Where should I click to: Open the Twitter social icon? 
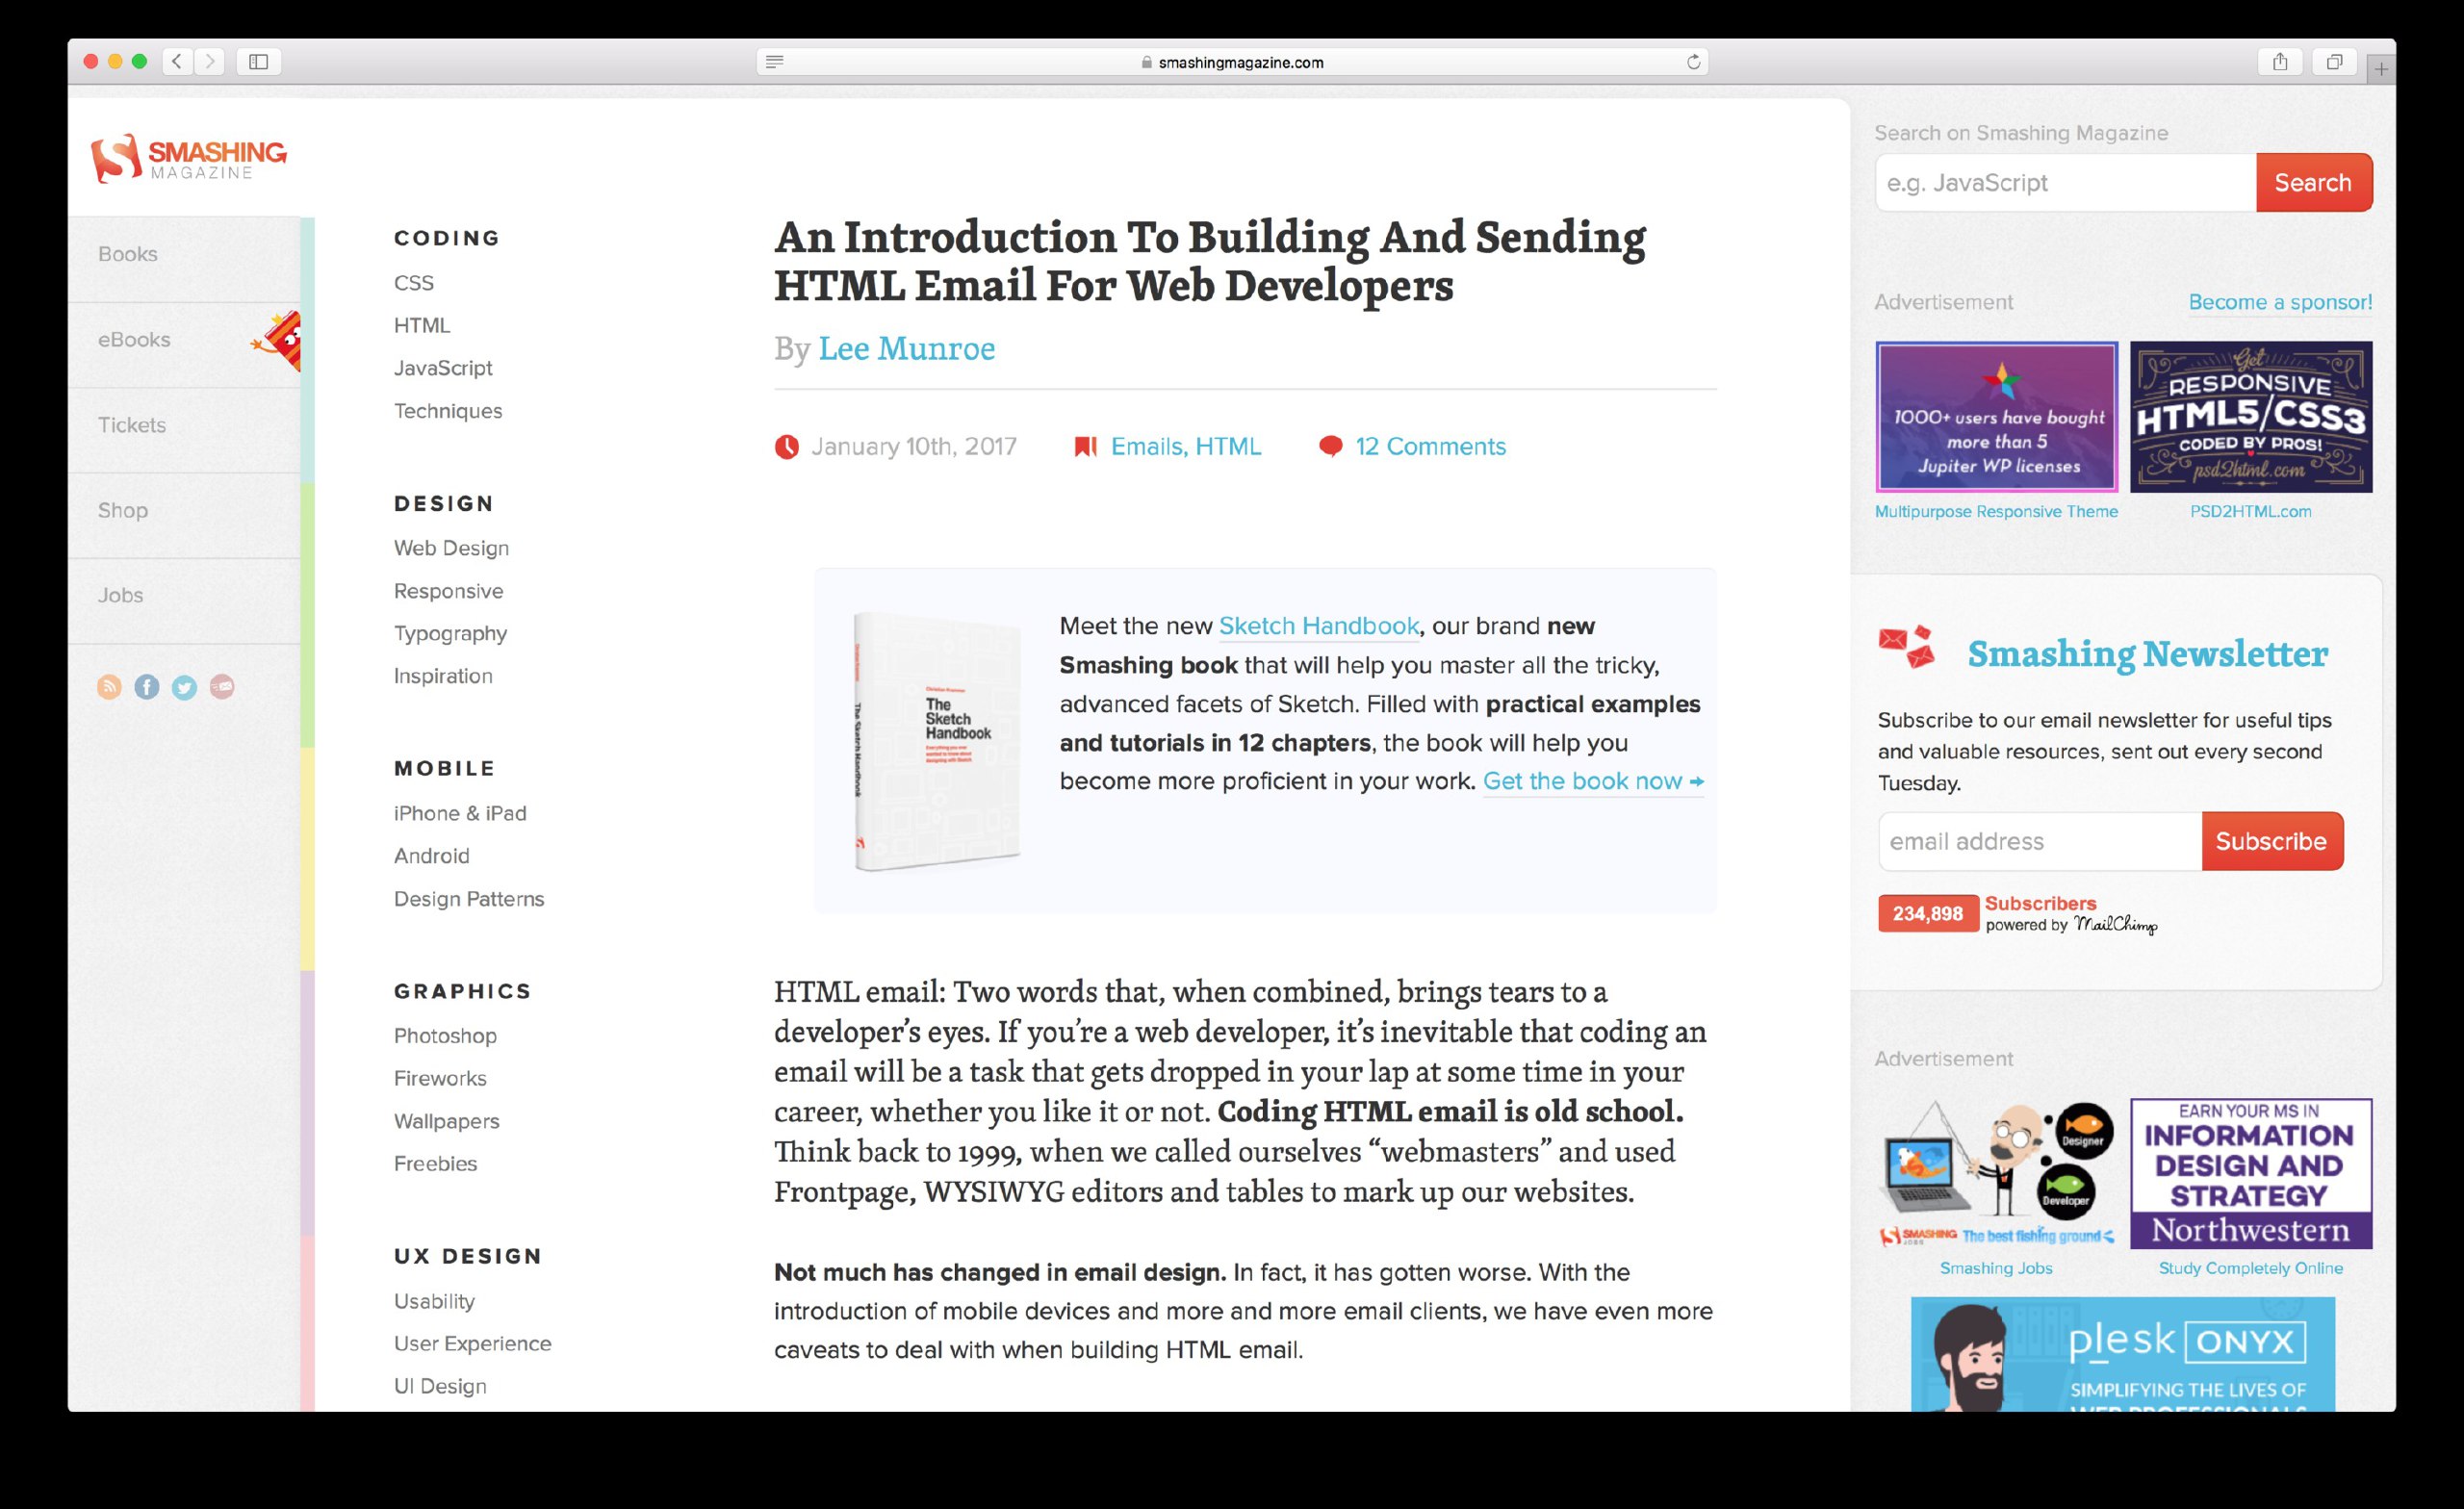tap(184, 687)
